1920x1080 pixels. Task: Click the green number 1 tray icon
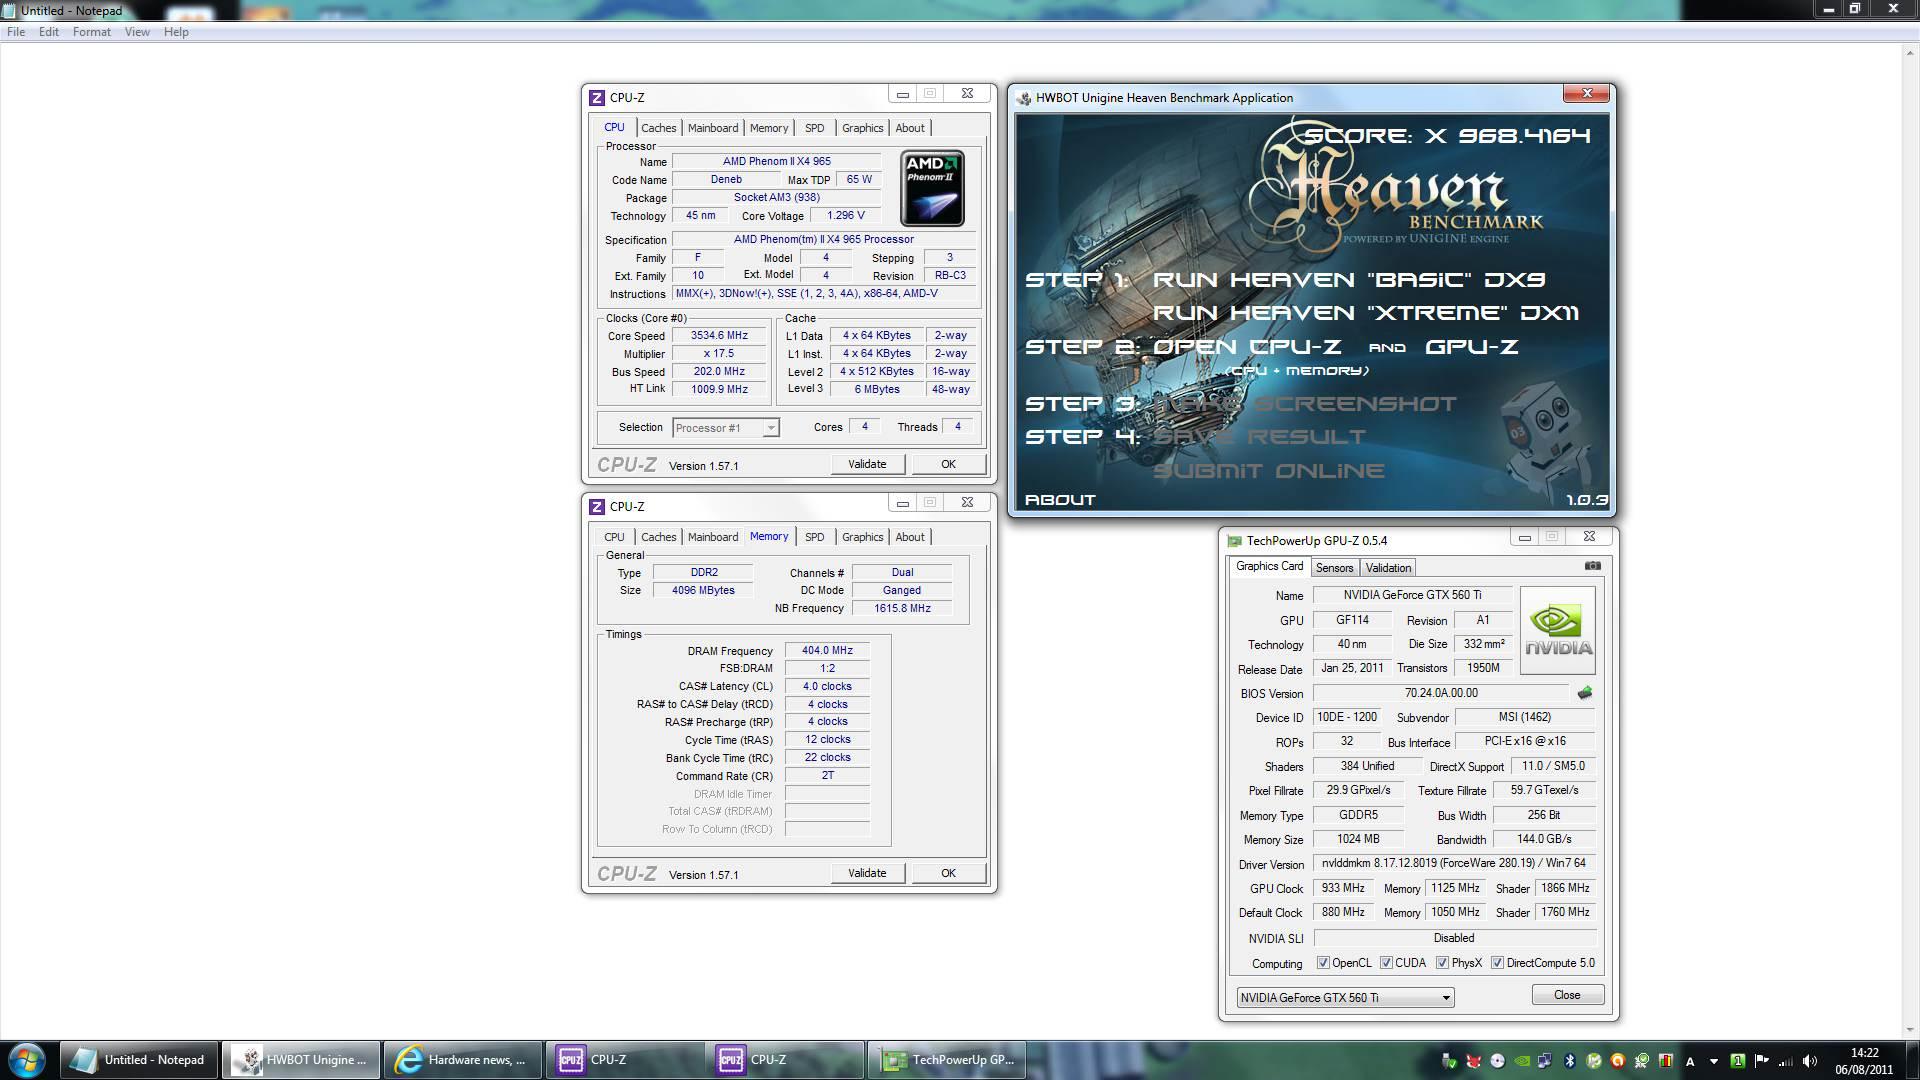coord(1738,1061)
